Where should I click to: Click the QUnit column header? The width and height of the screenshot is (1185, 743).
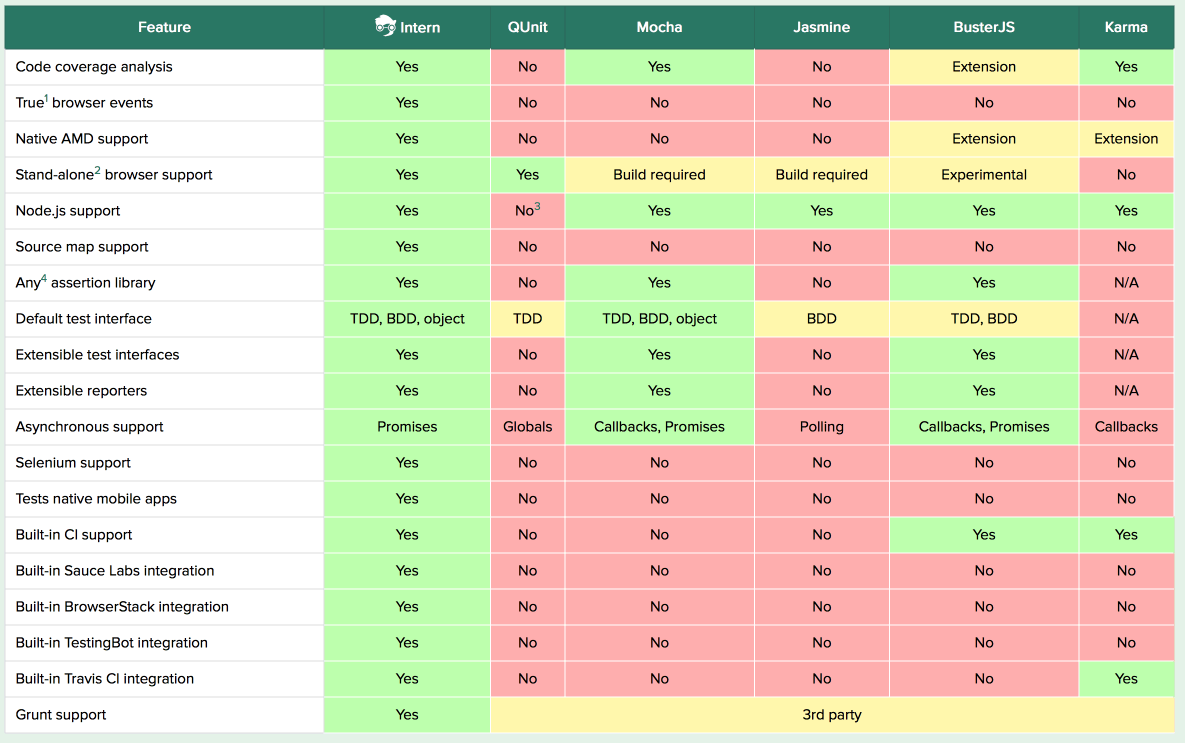(x=527, y=27)
